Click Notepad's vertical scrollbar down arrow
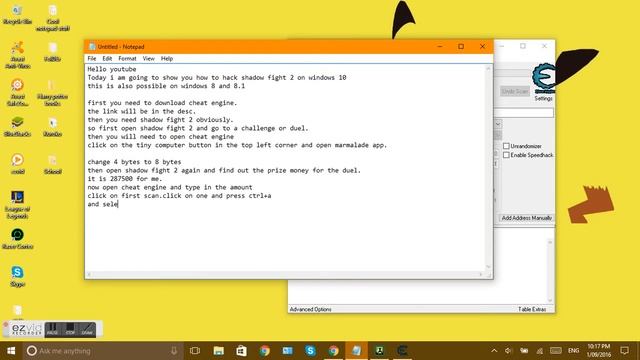The height and width of the screenshot is (360, 640). click(488, 267)
